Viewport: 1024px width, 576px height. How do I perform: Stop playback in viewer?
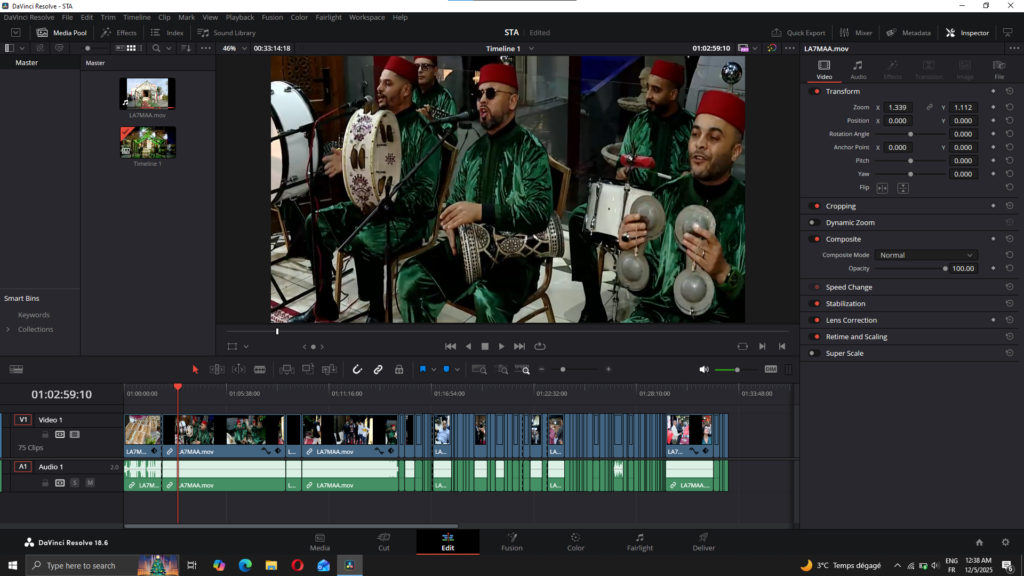coord(485,346)
